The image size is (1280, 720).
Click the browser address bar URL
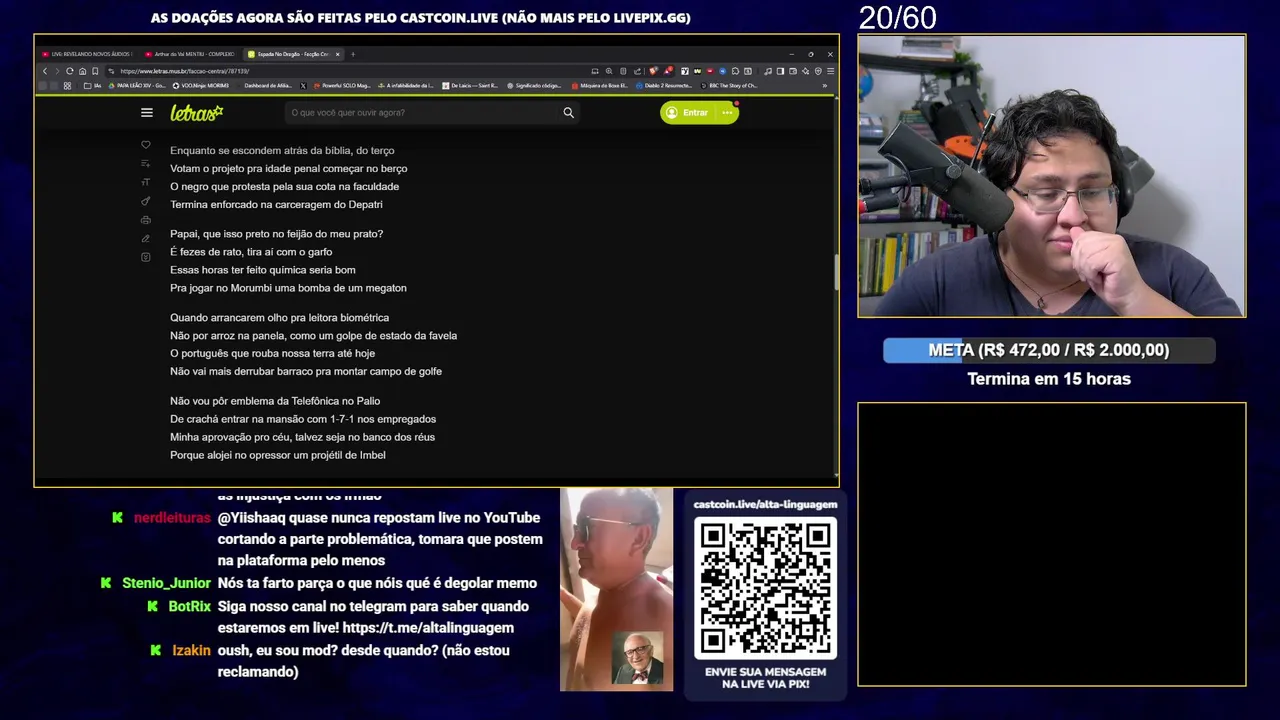185,71
